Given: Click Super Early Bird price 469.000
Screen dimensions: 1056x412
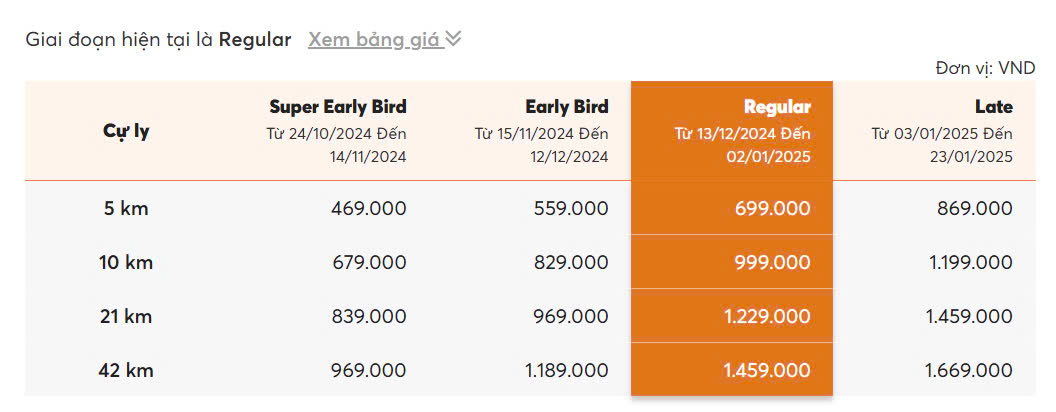Looking at the screenshot, I should [368, 209].
